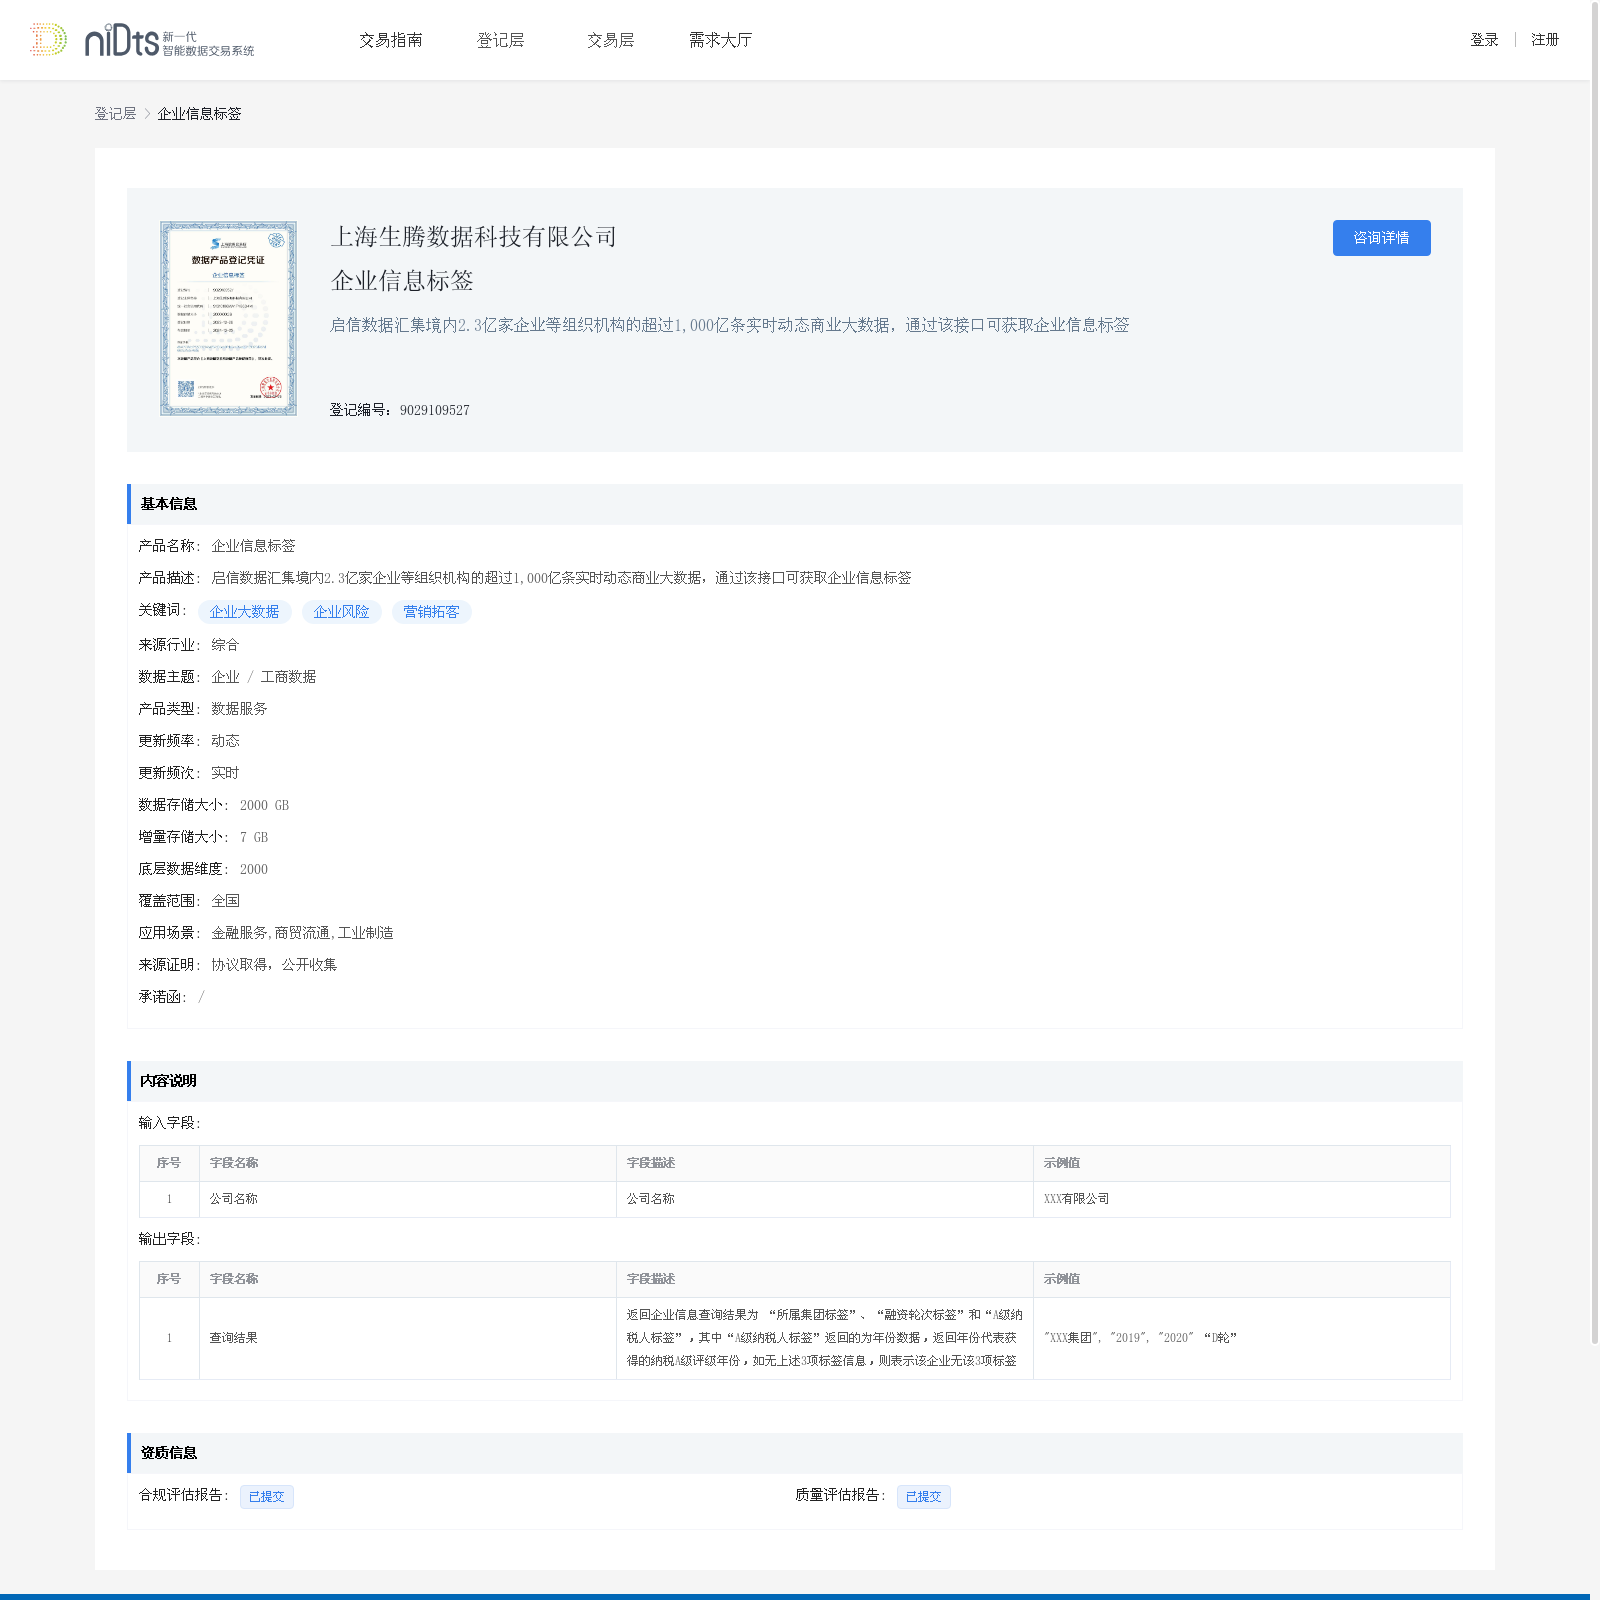This screenshot has width=1600, height=1600.
Task: Click the 注册 link
Action: [x=1545, y=40]
